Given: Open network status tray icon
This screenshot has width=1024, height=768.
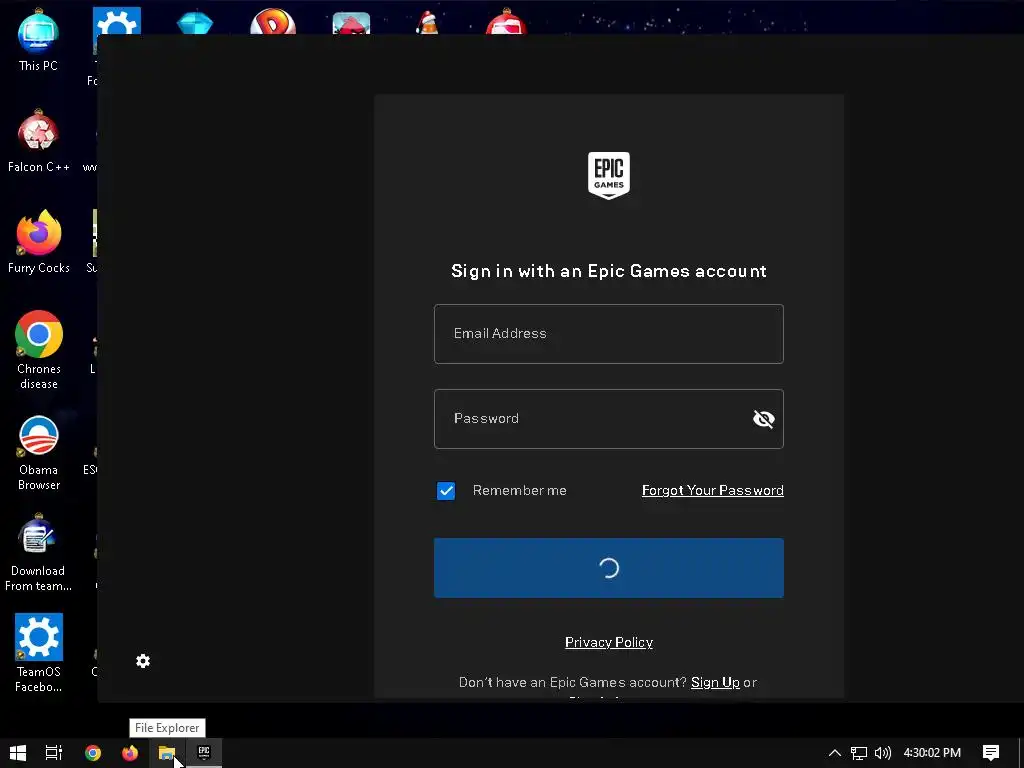Looking at the screenshot, I should pos(859,753).
